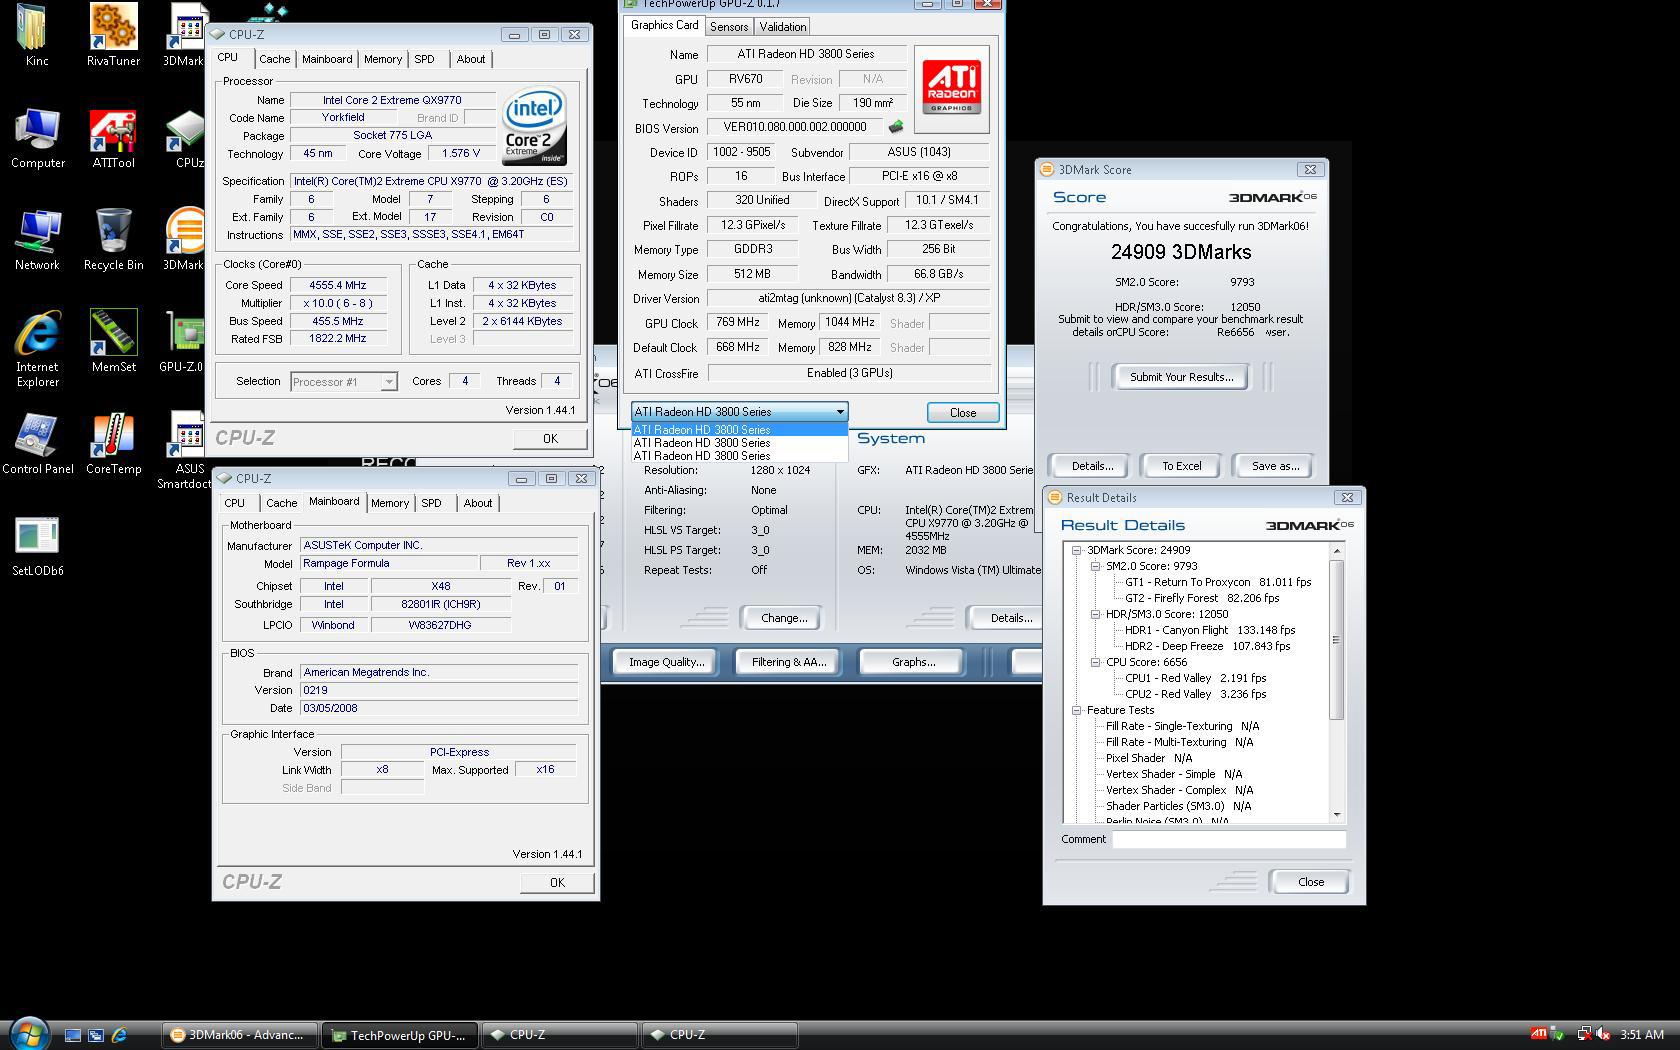Click Submit Your Results button
The width and height of the screenshot is (1680, 1050).
1181,377
